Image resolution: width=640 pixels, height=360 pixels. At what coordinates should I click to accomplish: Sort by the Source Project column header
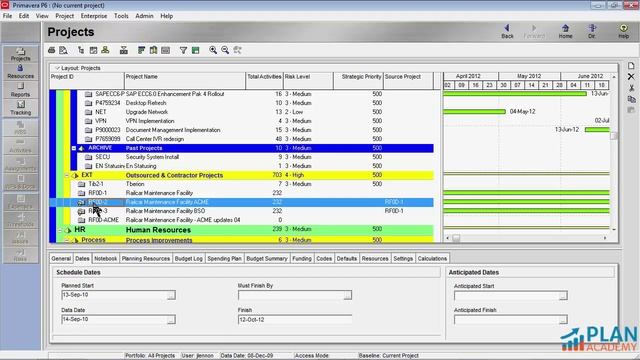[408, 81]
